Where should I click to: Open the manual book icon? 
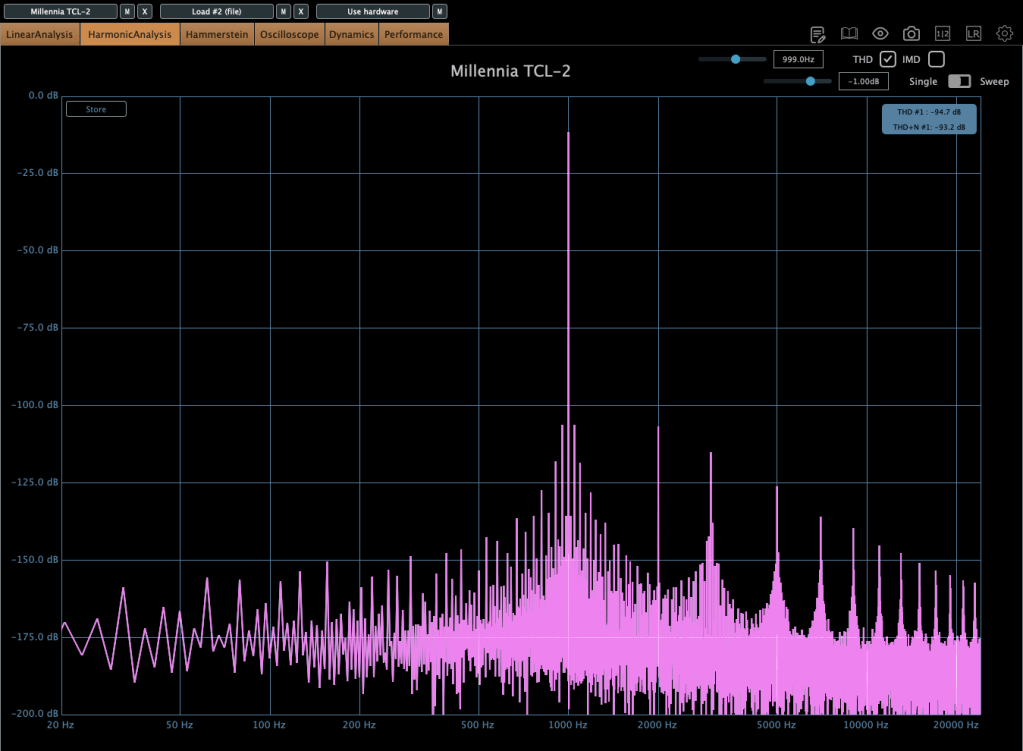(849, 34)
